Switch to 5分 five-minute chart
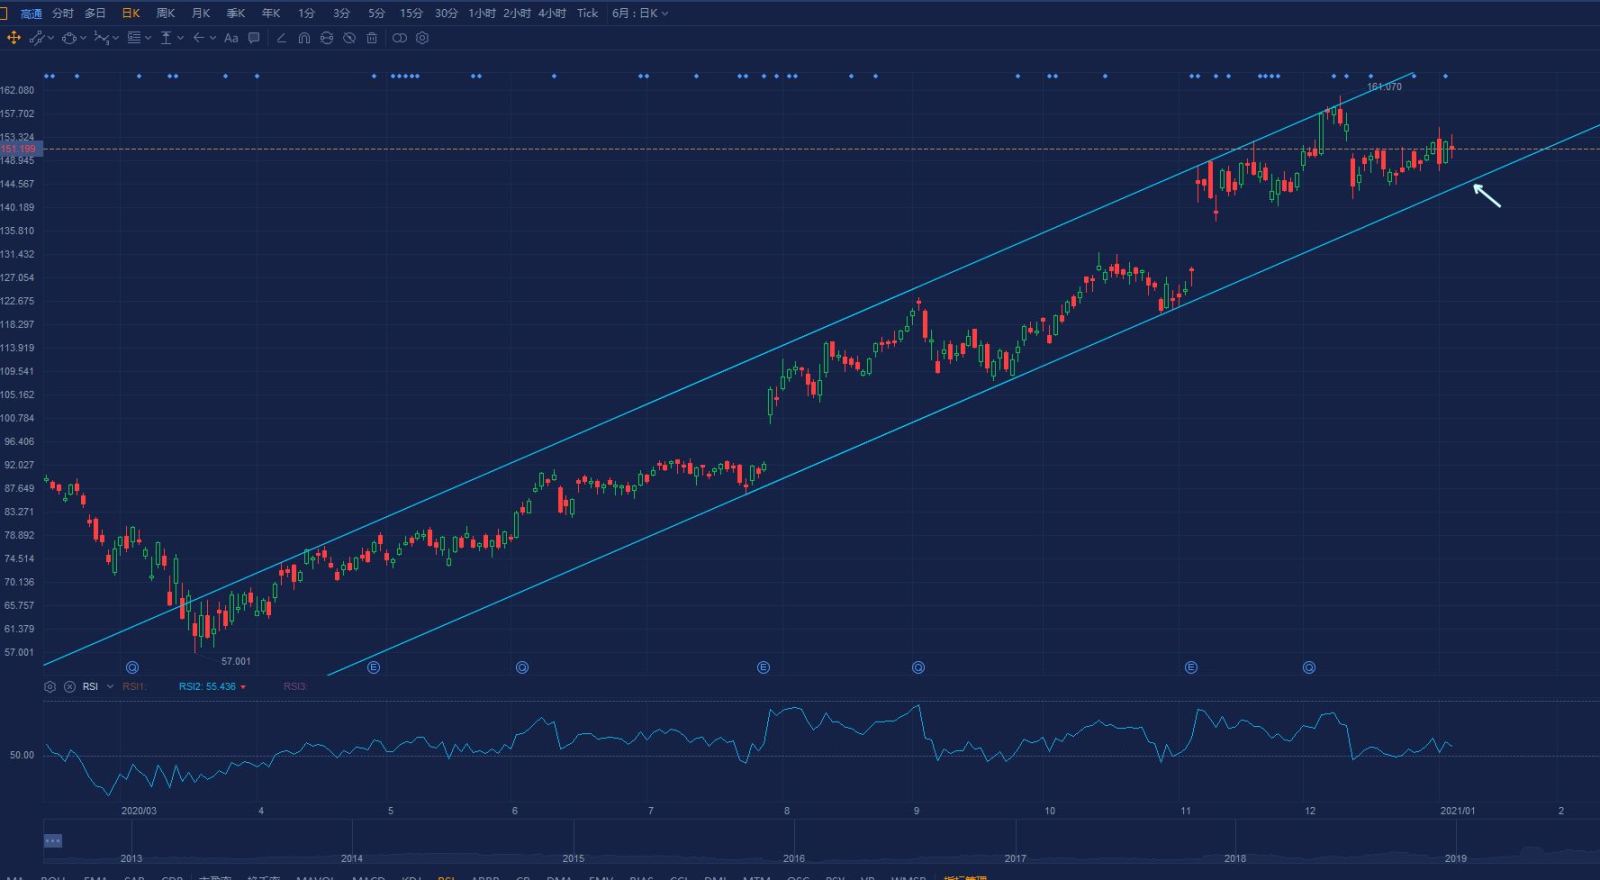1600x880 pixels. (376, 13)
